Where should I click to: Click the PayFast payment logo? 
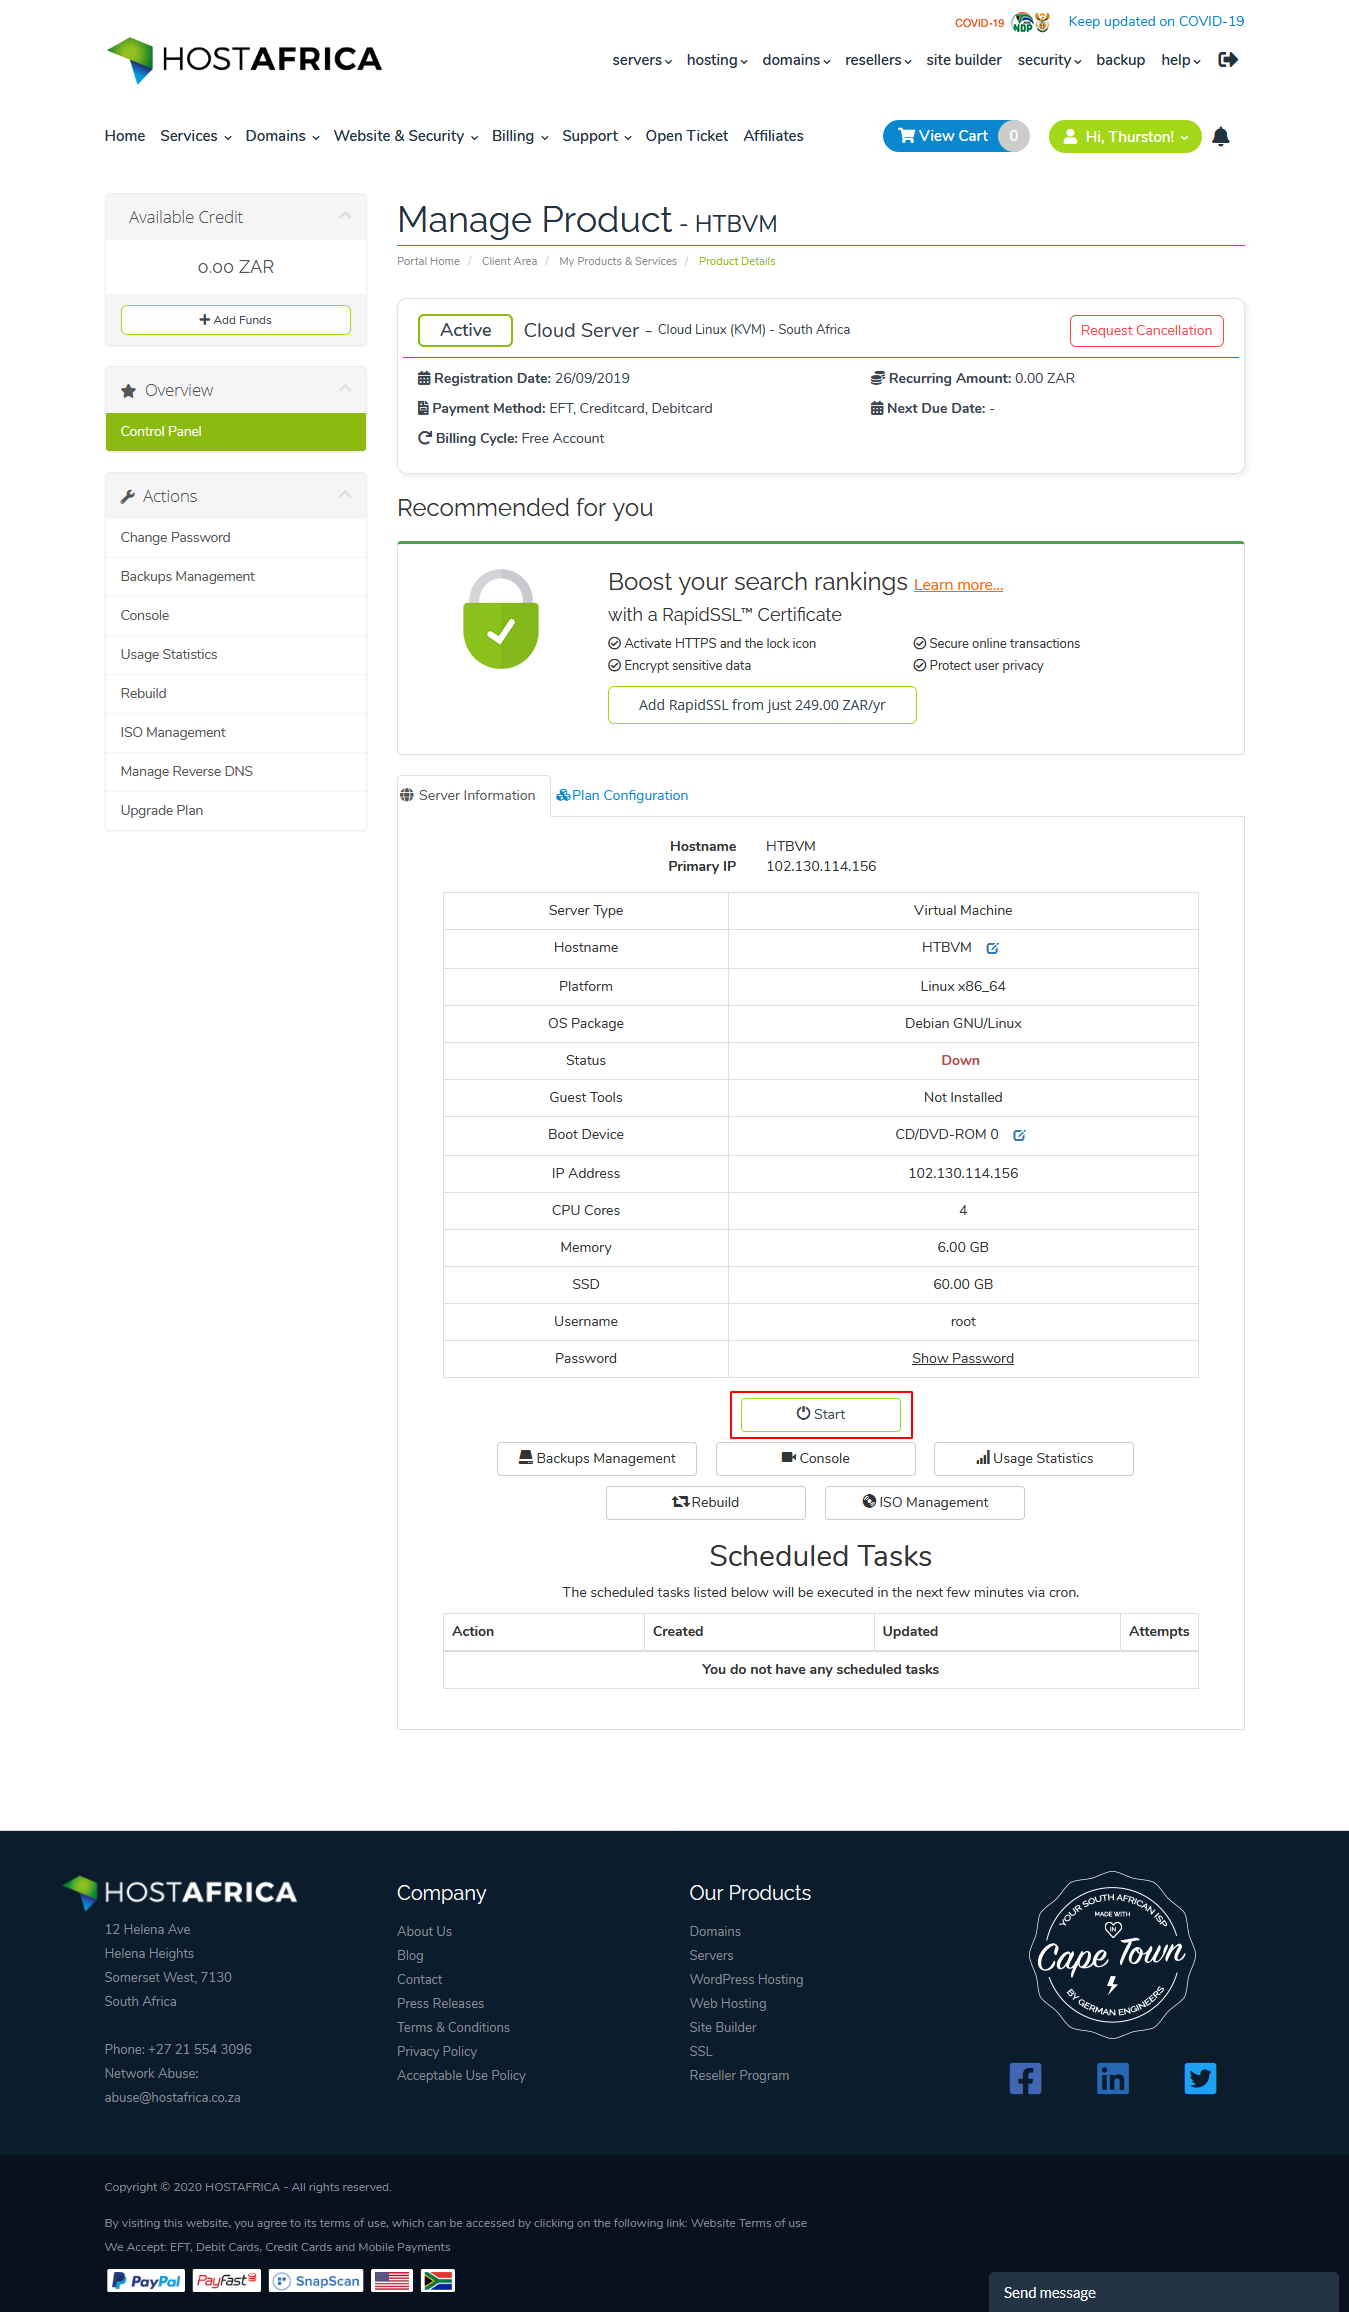point(227,2281)
